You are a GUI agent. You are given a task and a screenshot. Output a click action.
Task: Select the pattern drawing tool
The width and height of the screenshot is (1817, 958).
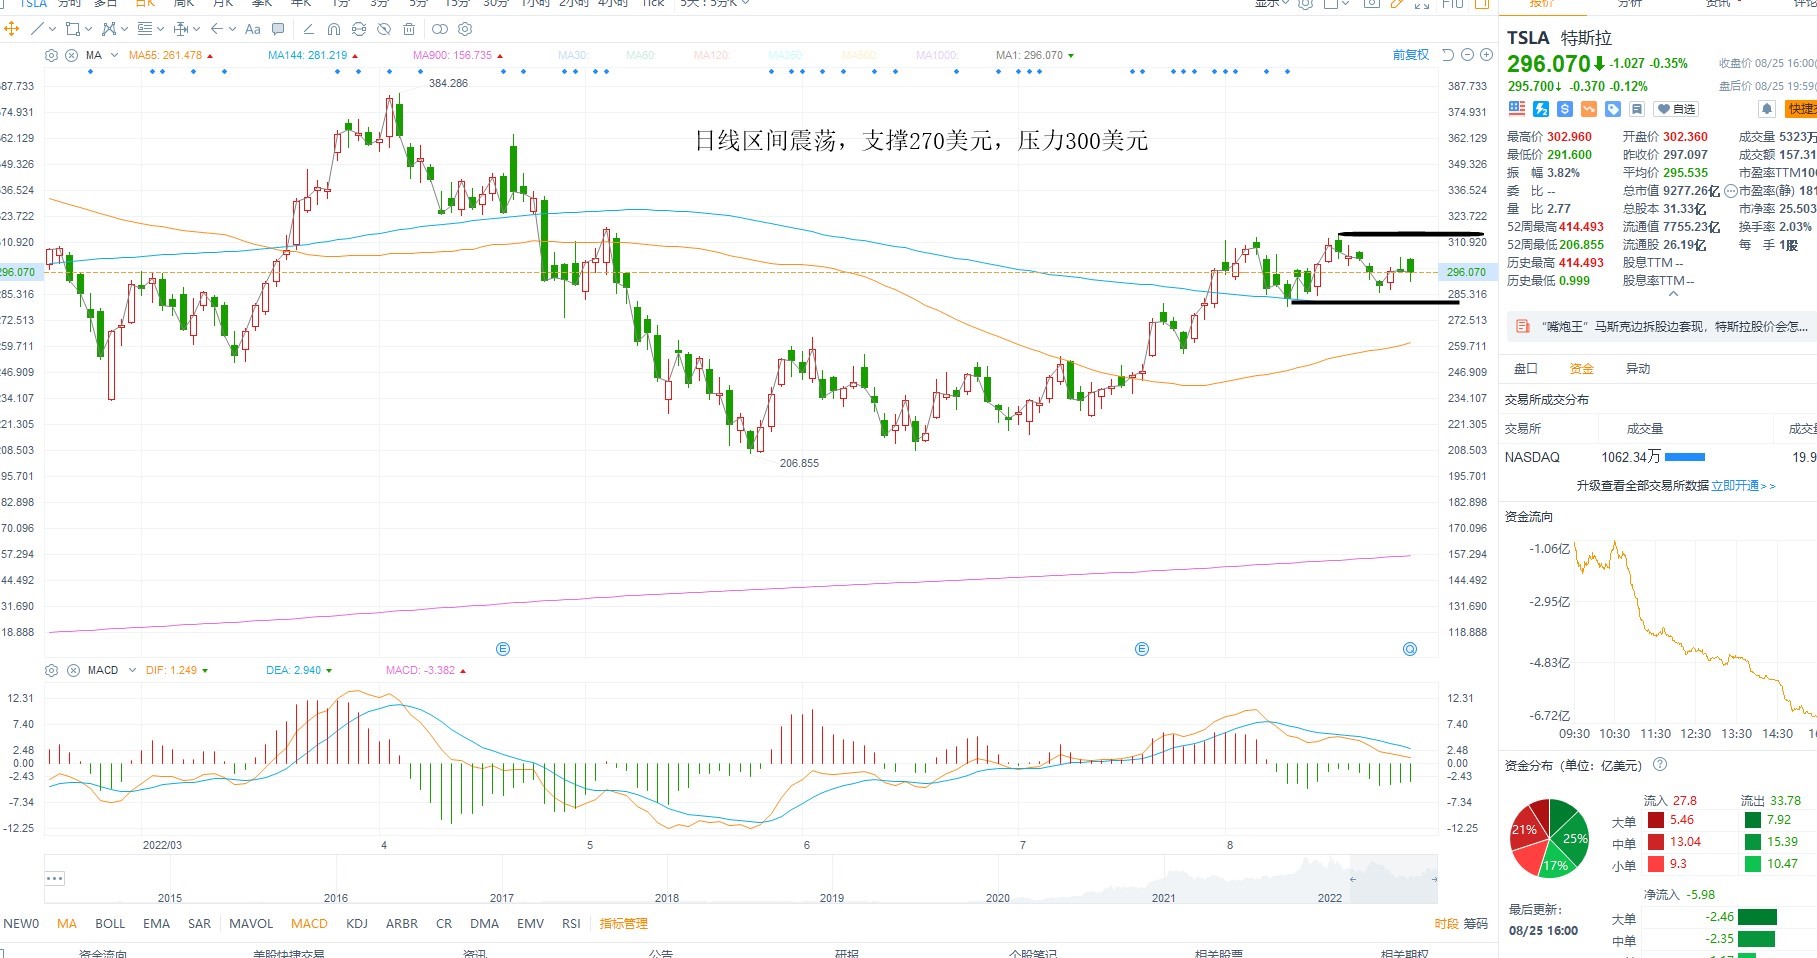click(x=109, y=29)
